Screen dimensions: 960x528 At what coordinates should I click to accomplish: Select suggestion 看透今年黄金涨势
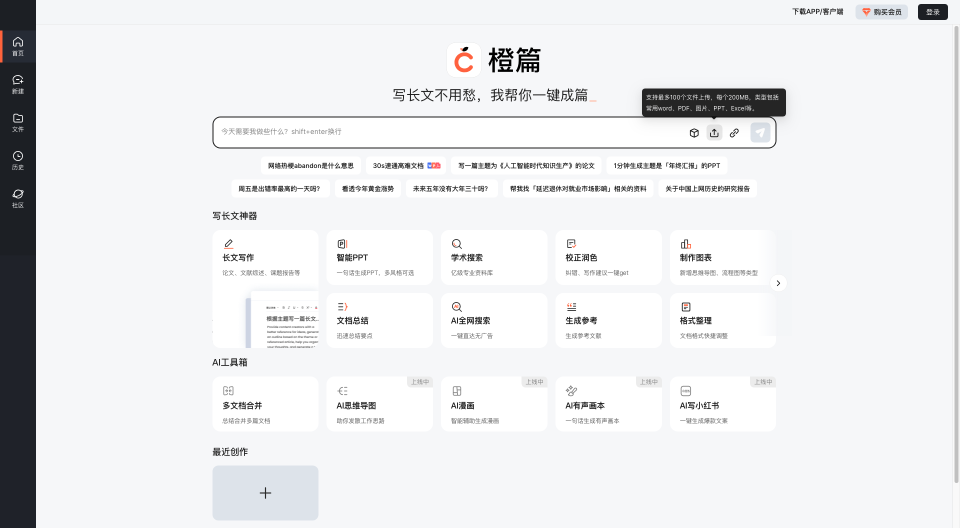367,189
